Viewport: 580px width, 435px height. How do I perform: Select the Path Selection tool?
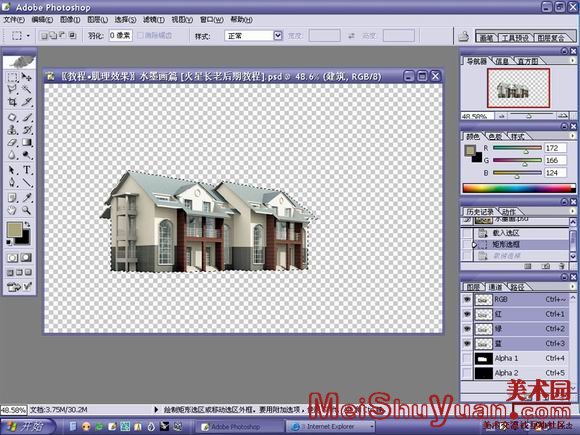tap(12, 170)
